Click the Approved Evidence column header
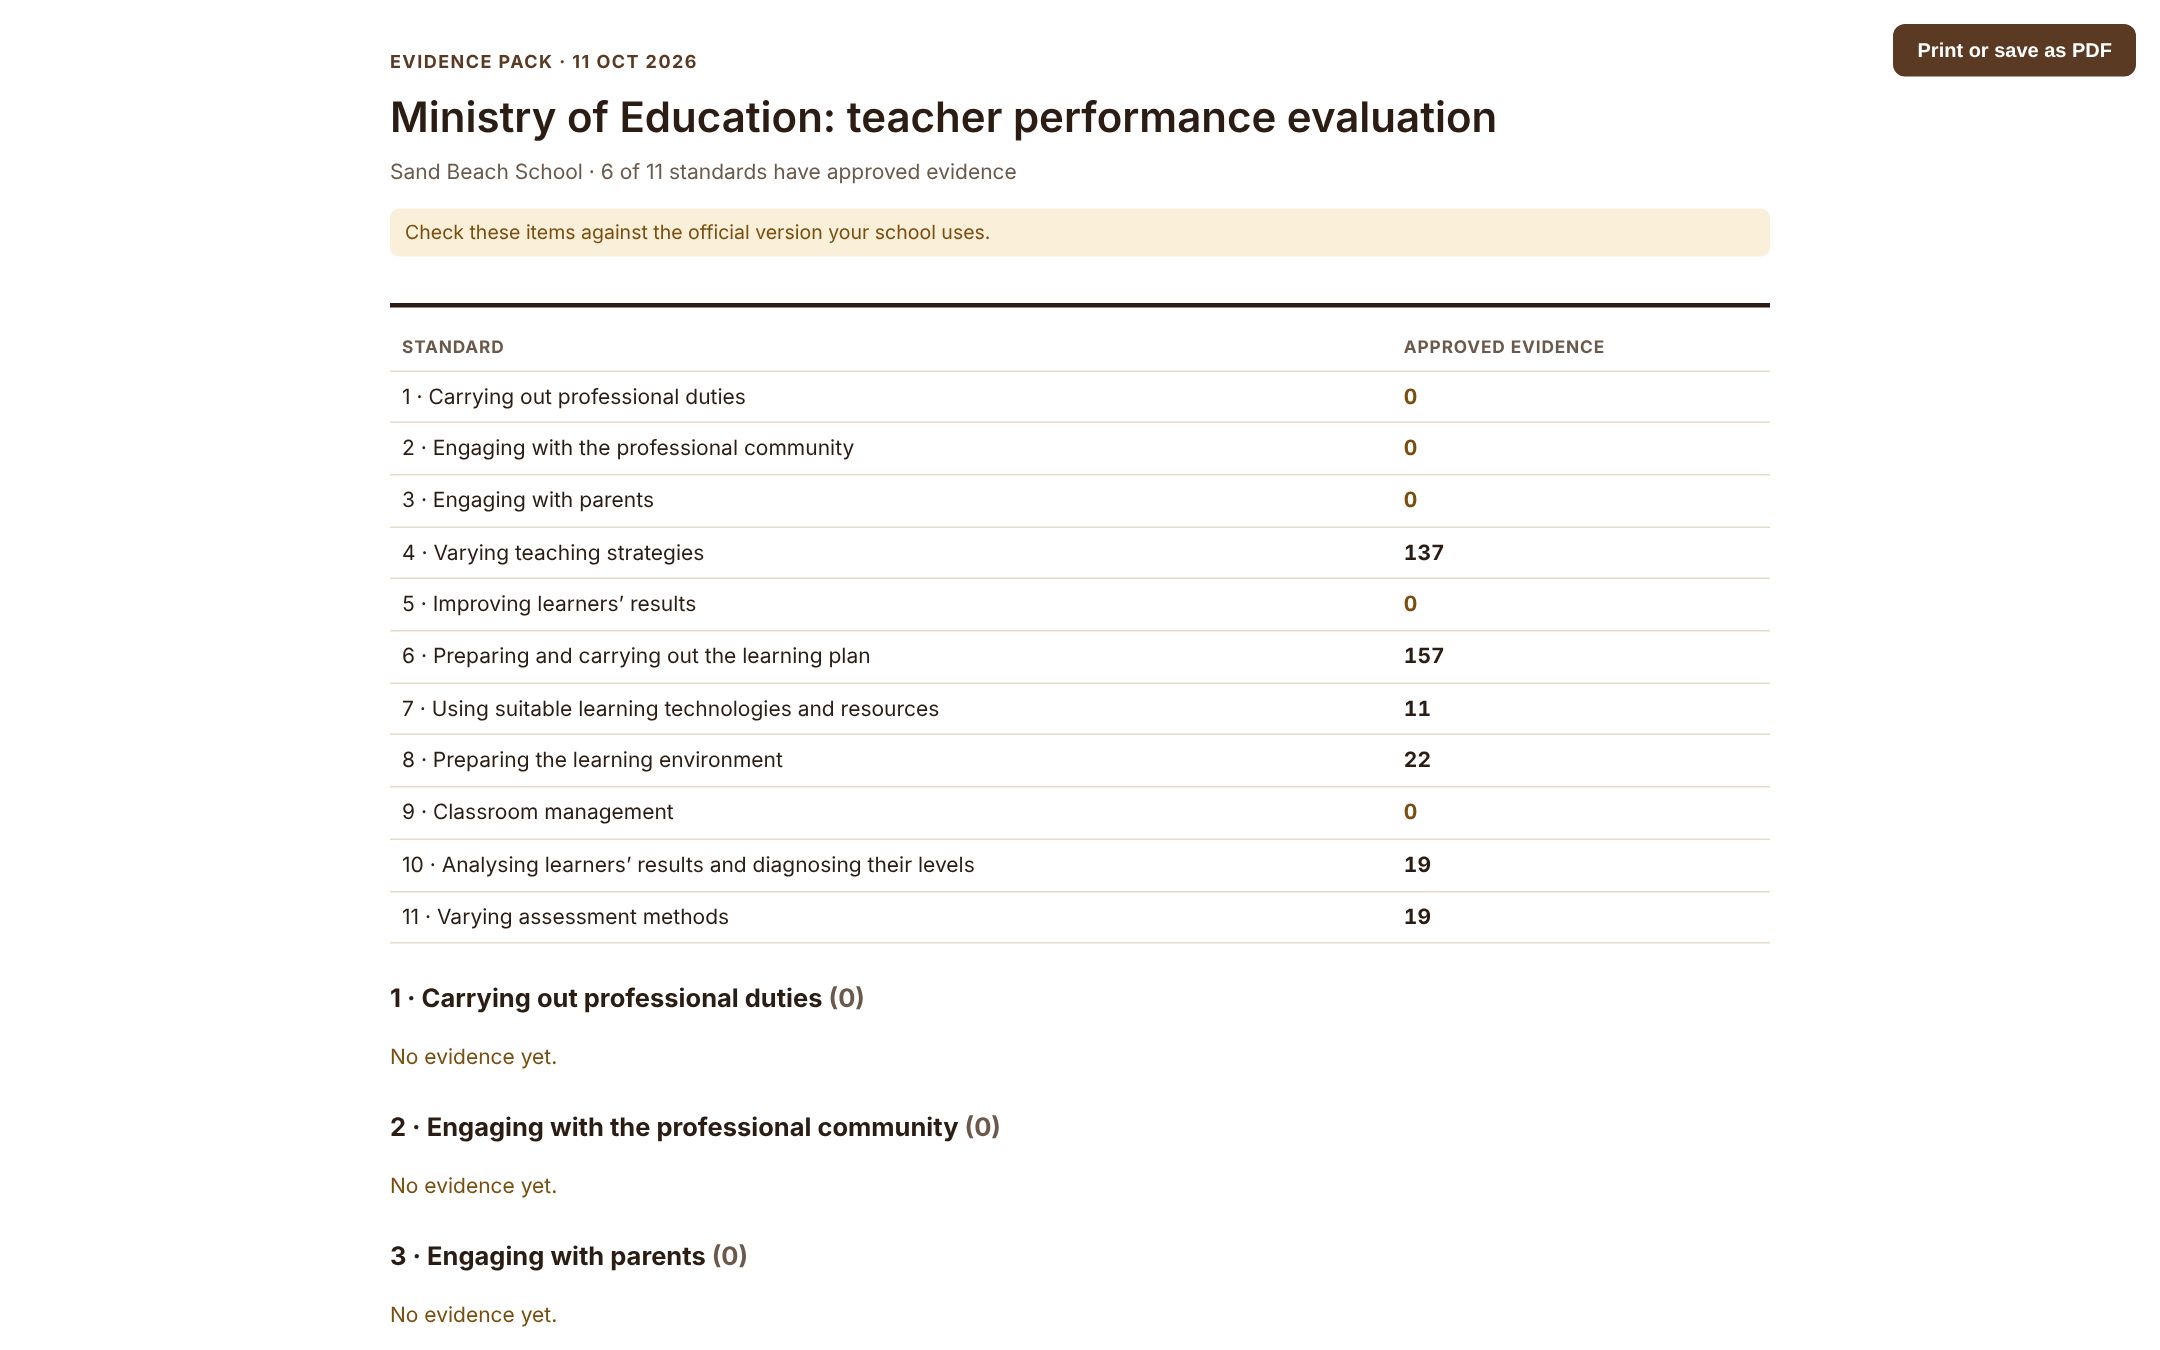The width and height of the screenshot is (2160, 1350). click(1503, 347)
